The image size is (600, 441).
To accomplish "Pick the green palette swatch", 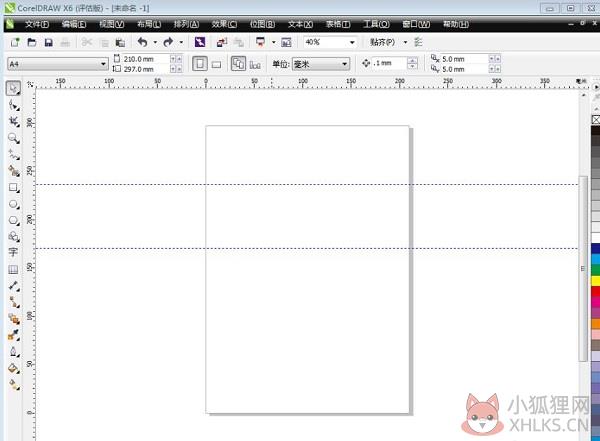I will 595,270.
